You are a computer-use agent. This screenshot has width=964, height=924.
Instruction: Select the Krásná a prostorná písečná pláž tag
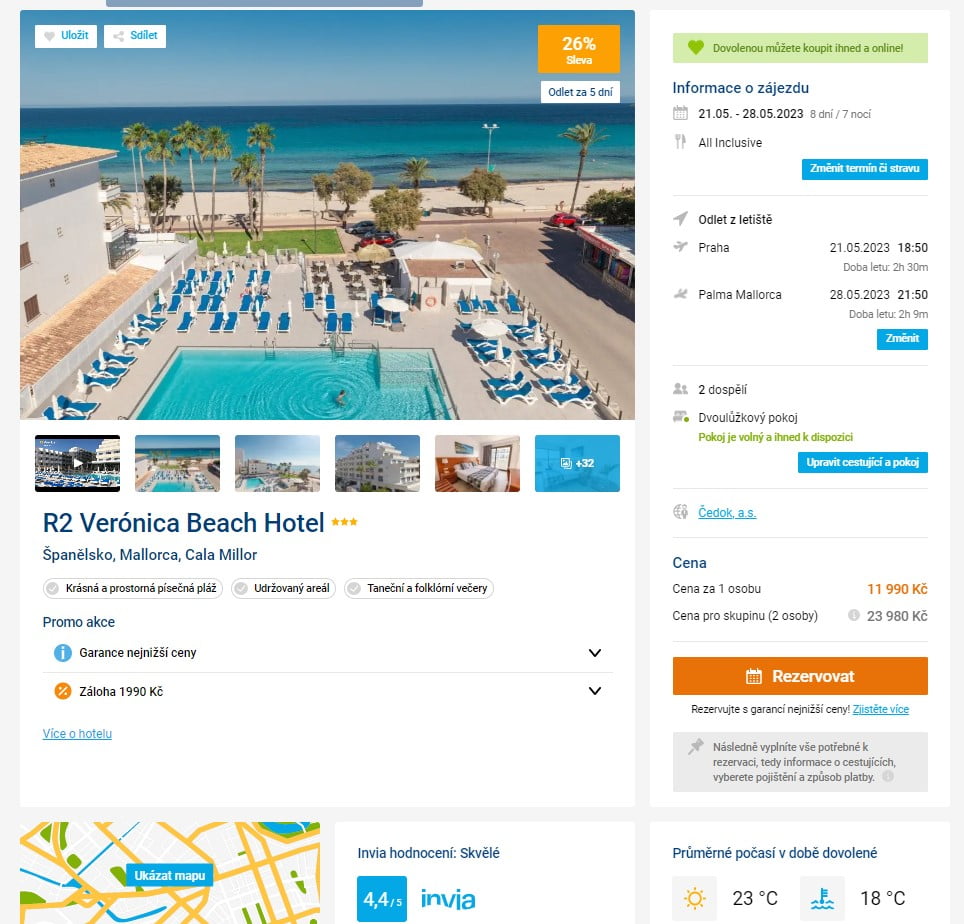pyautogui.click(x=133, y=588)
